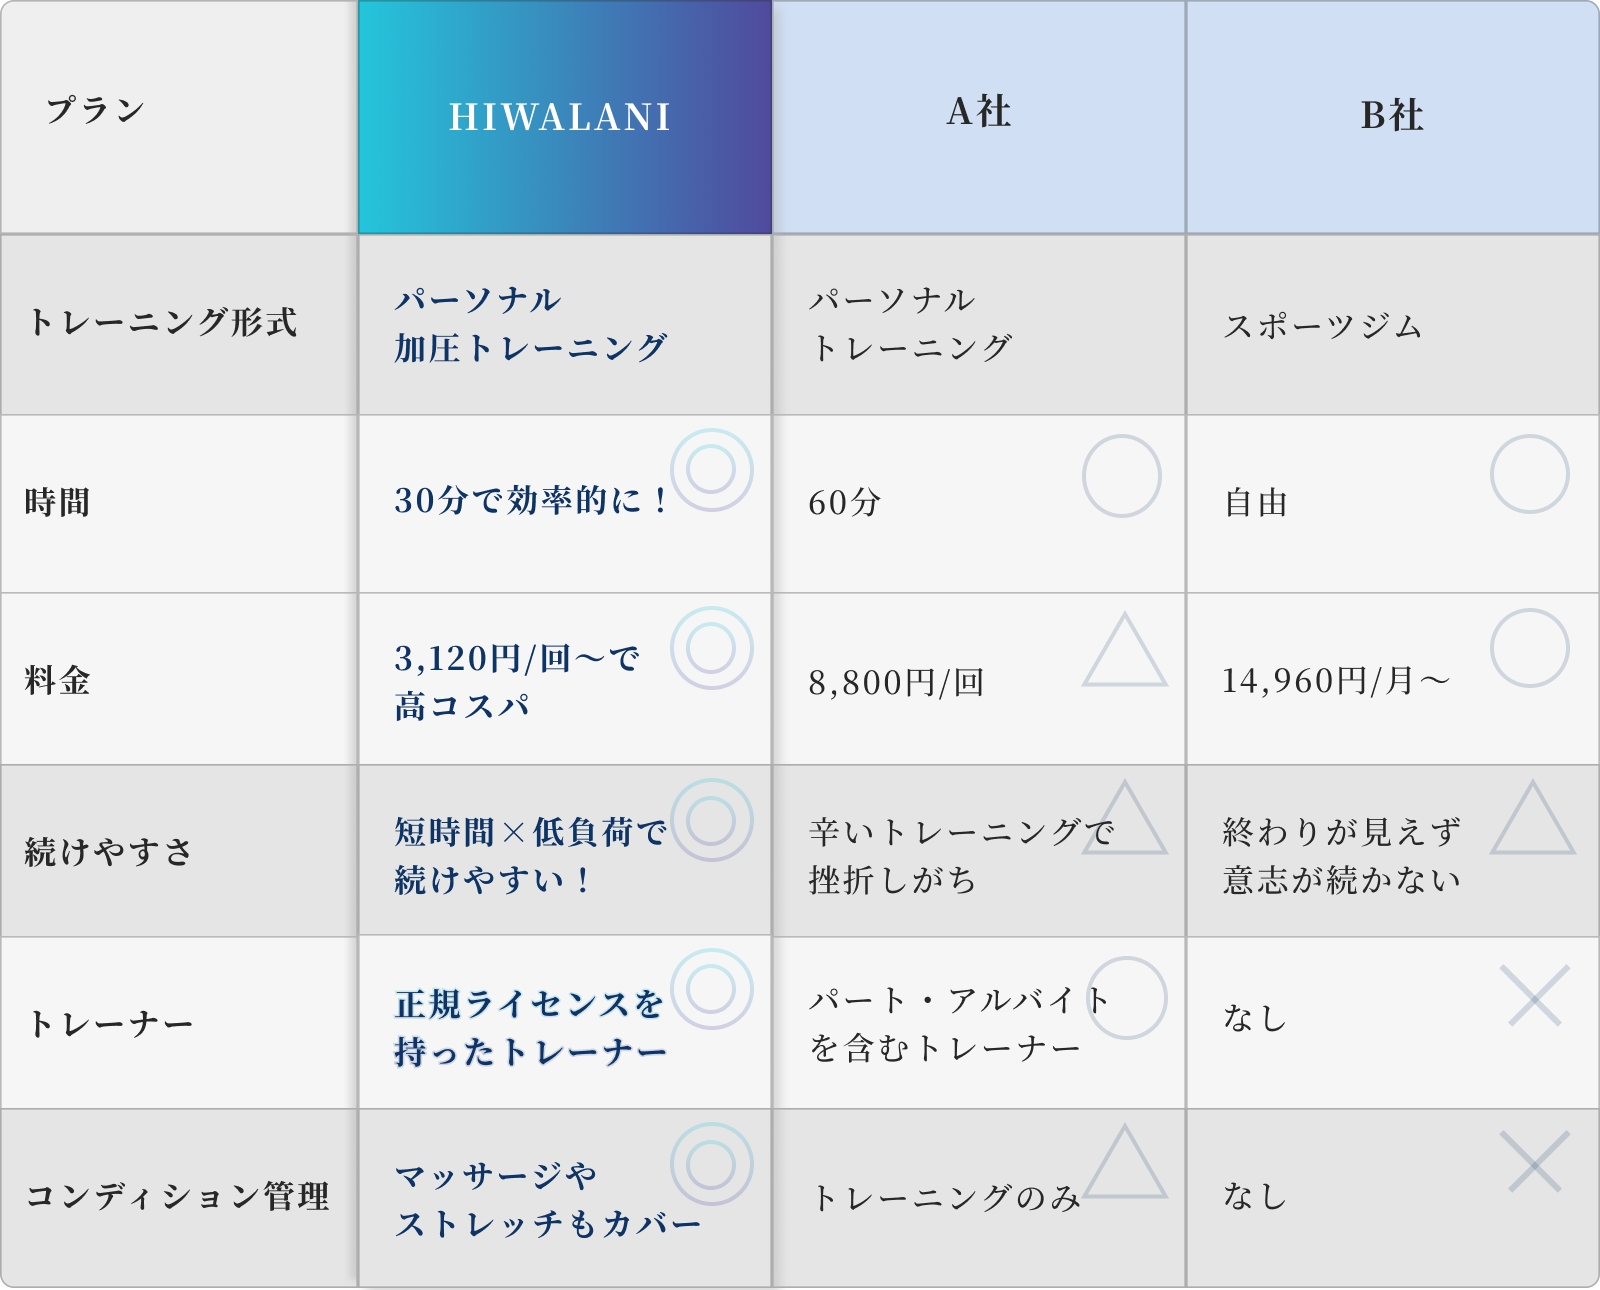Click the 料金 row label
The height and width of the screenshot is (1290, 1600).
click(x=58, y=681)
